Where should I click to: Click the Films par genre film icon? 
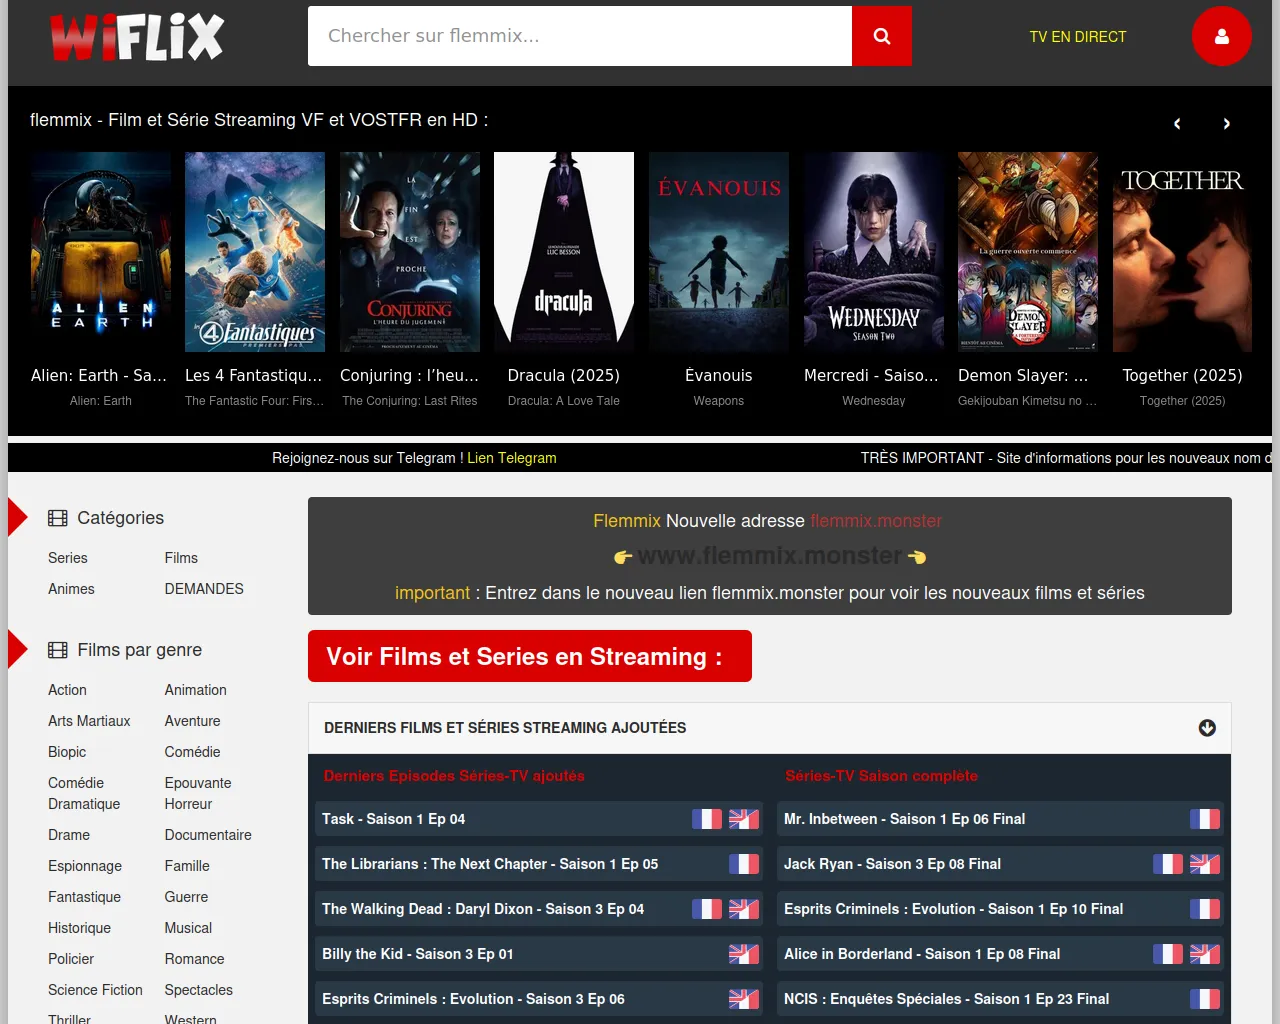(58, 650)
